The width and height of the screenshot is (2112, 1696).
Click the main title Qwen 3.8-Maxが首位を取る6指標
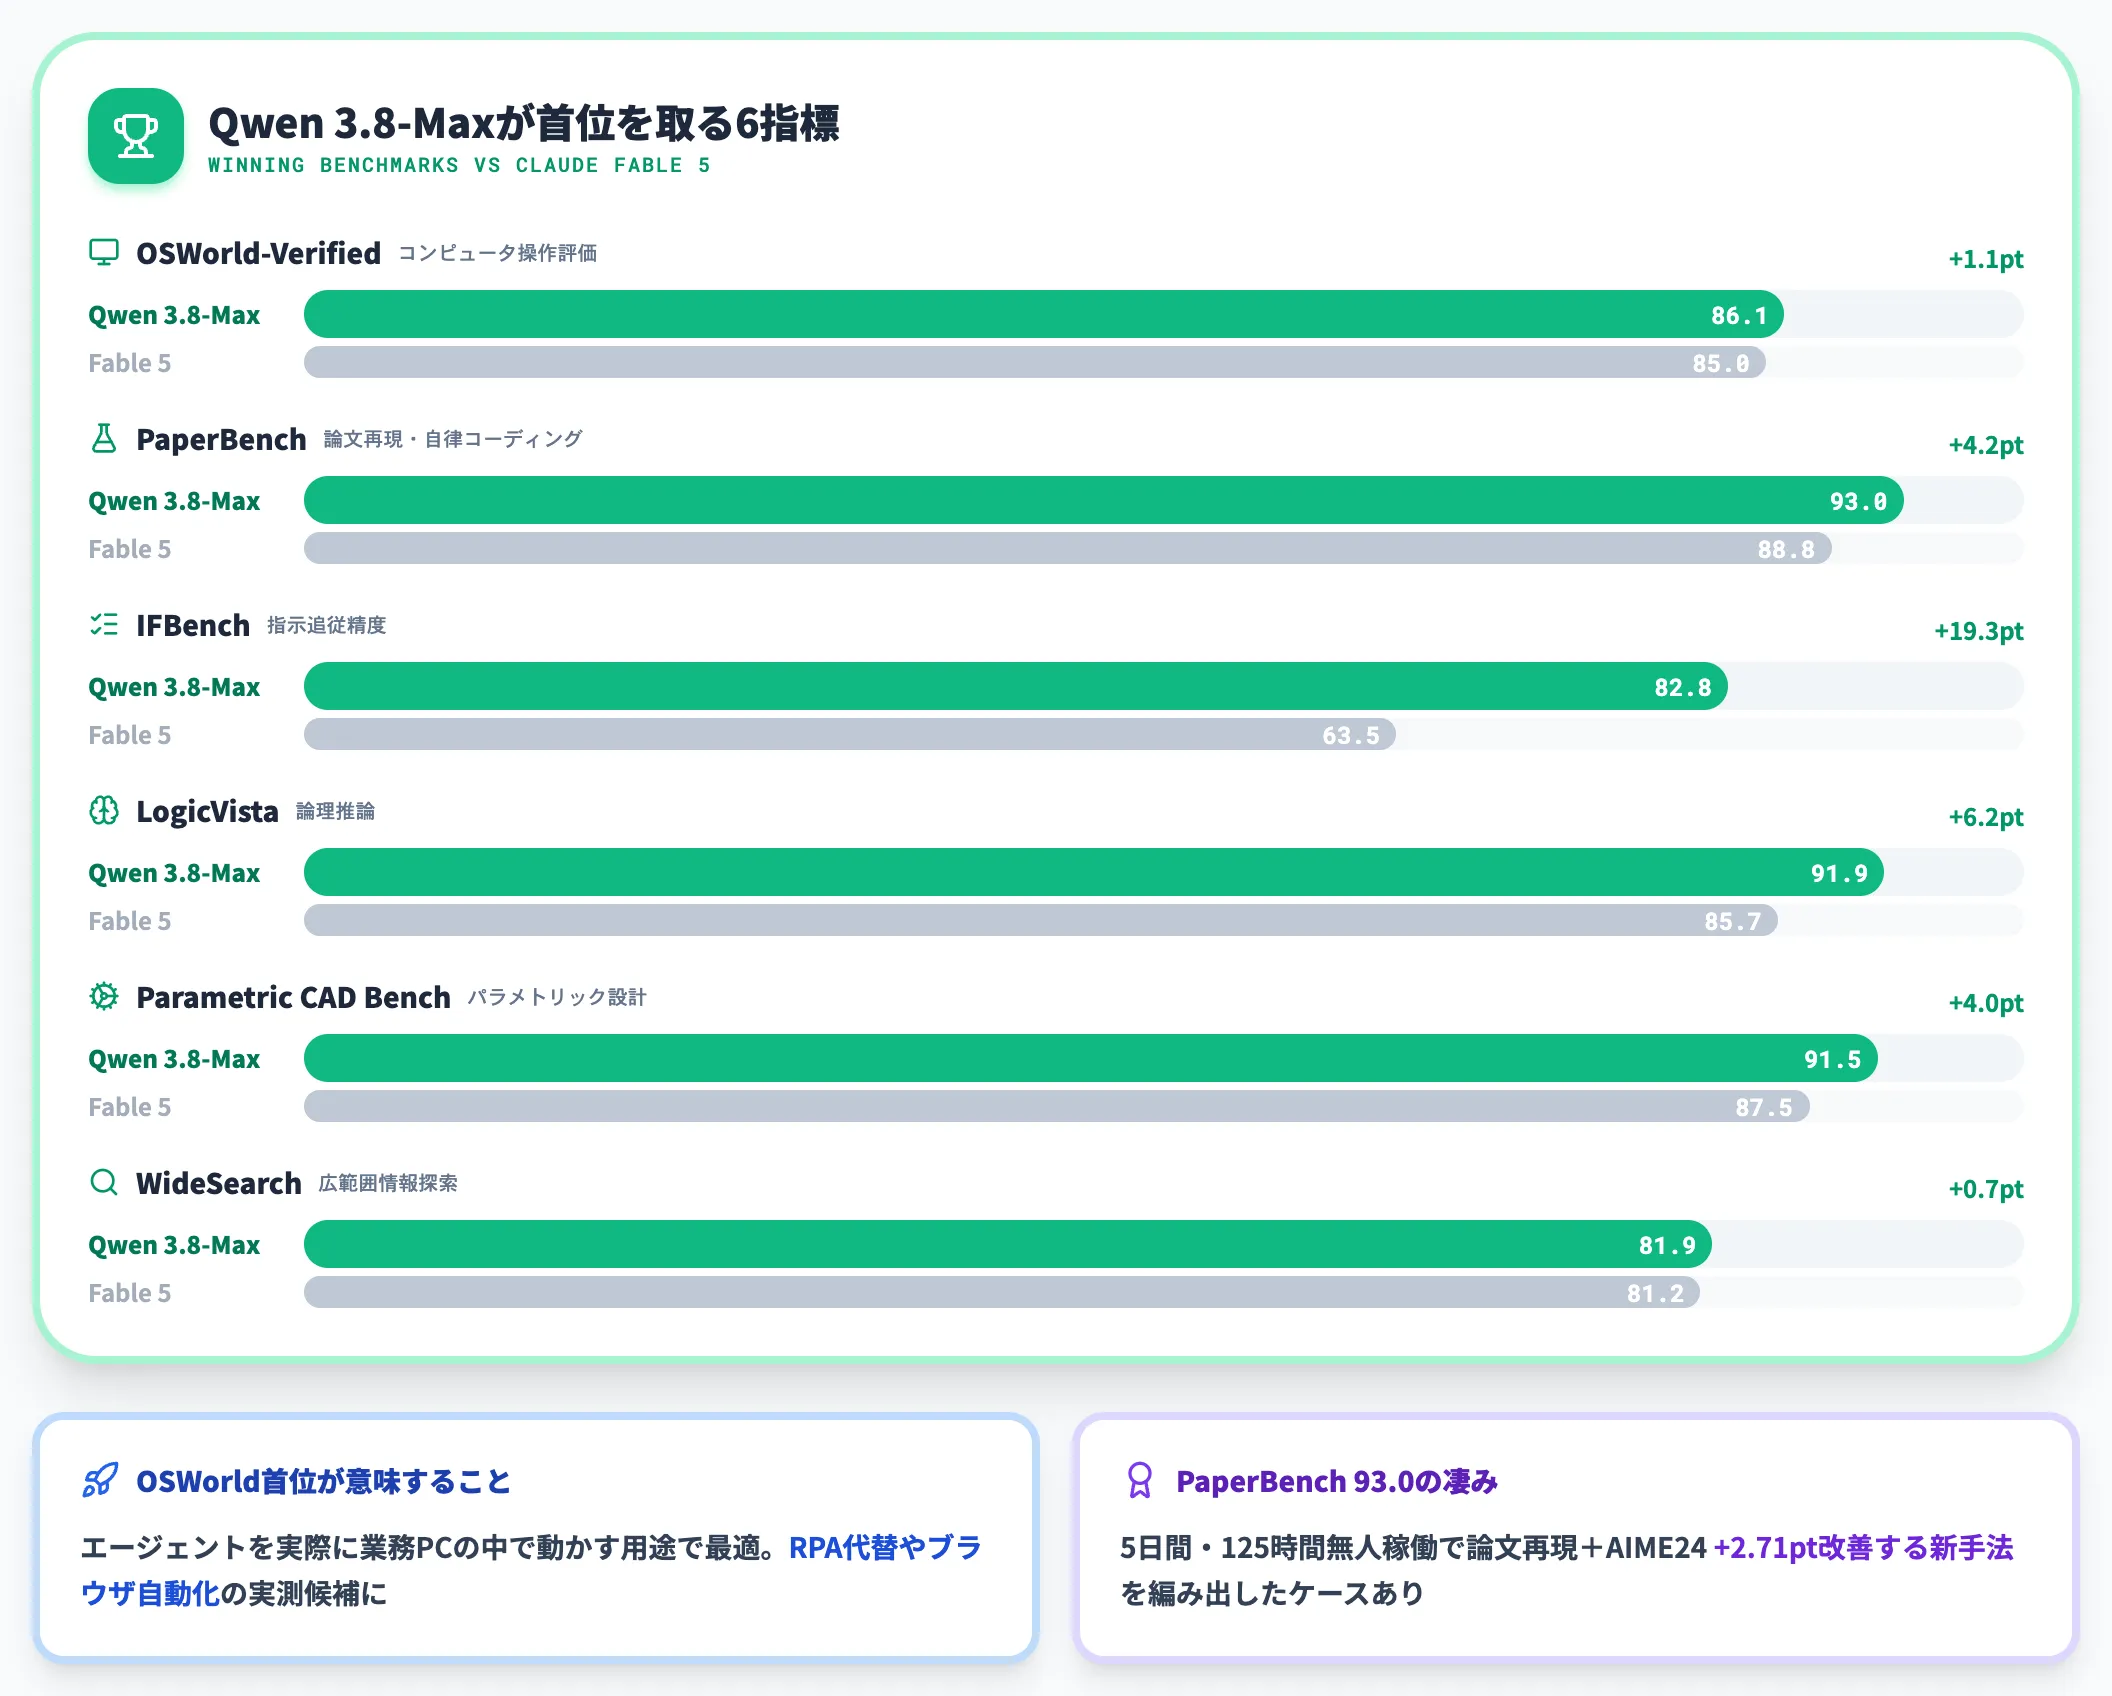tap(524, 124)
